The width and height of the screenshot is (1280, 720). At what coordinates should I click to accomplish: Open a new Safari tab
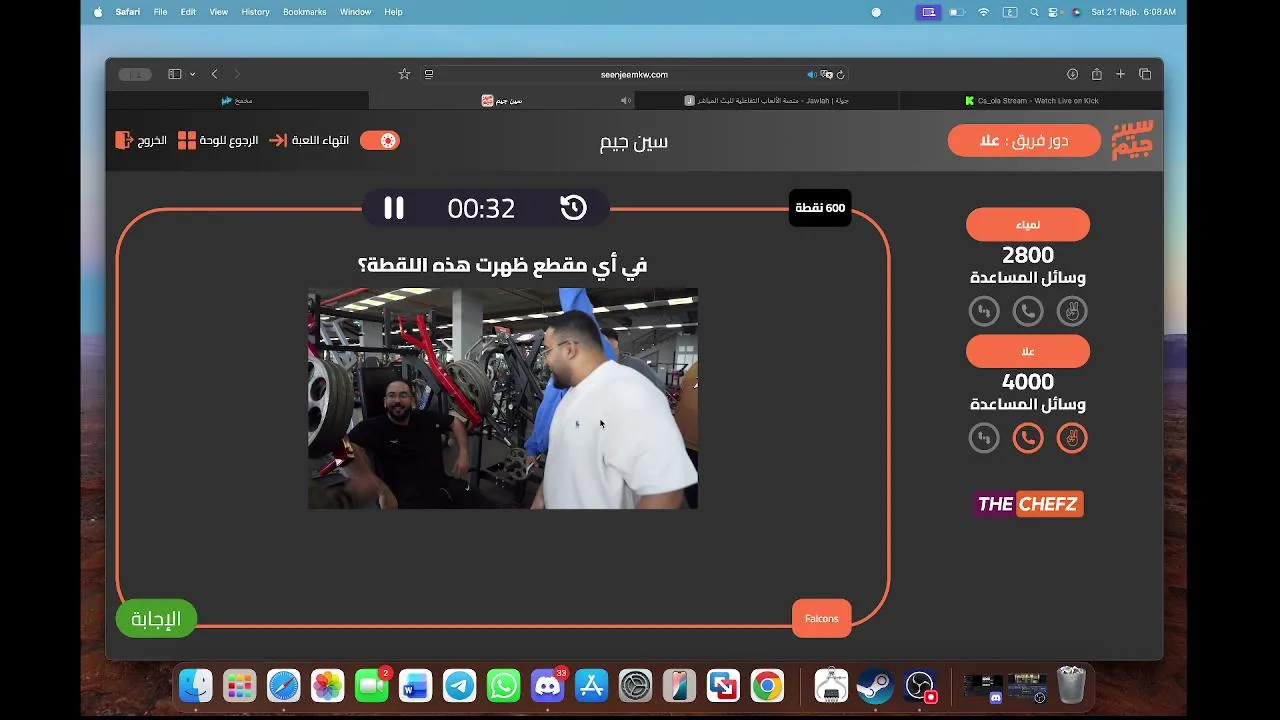(1120, 74)
